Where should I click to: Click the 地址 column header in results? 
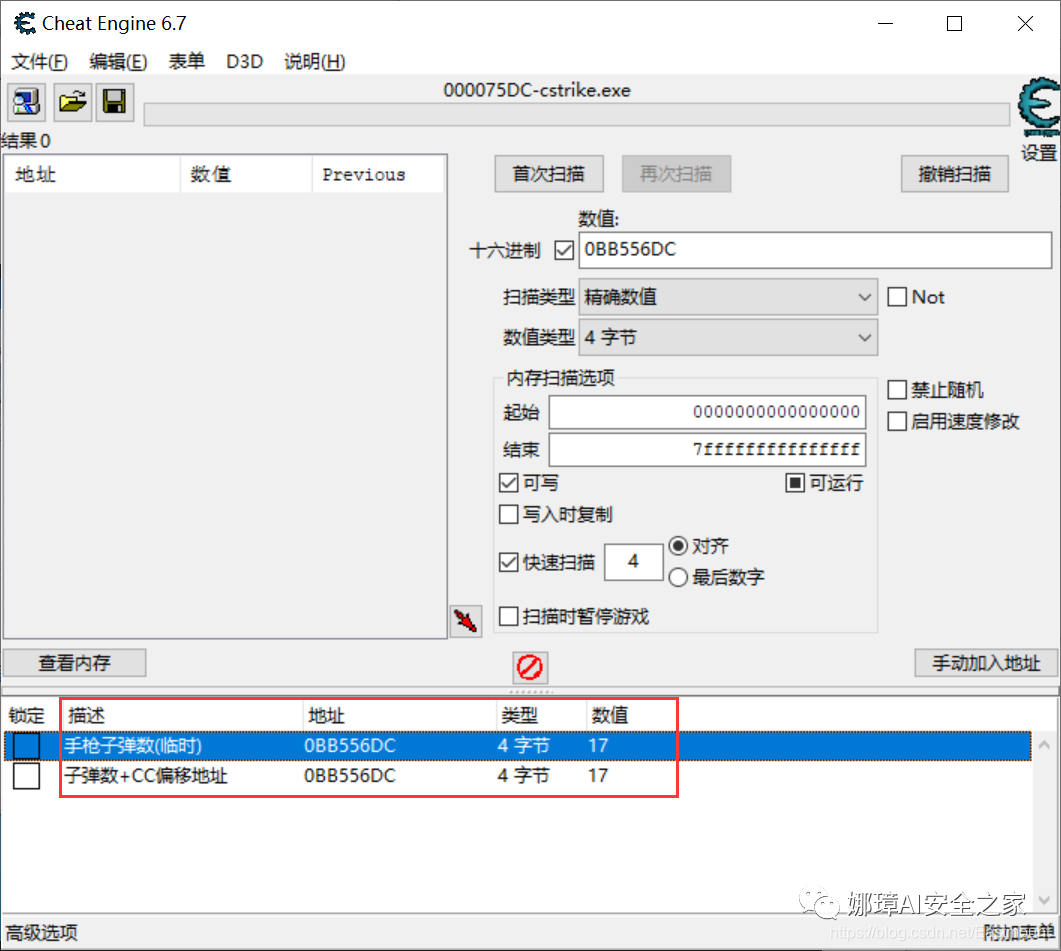tap(92, 175)
